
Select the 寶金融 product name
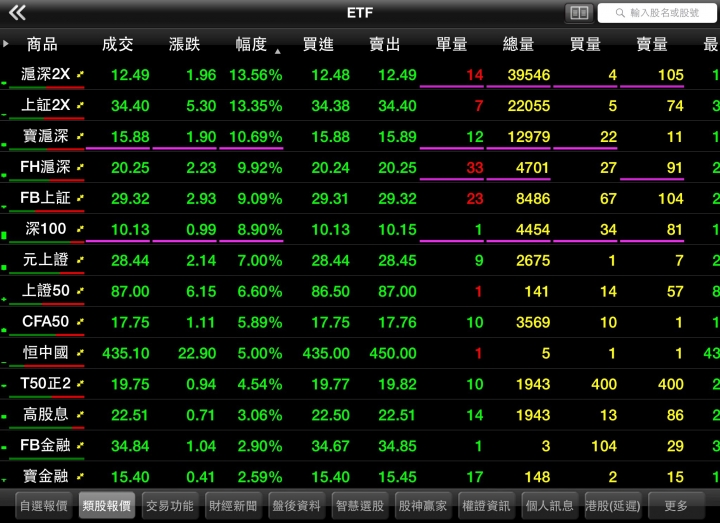click(45, 477)
